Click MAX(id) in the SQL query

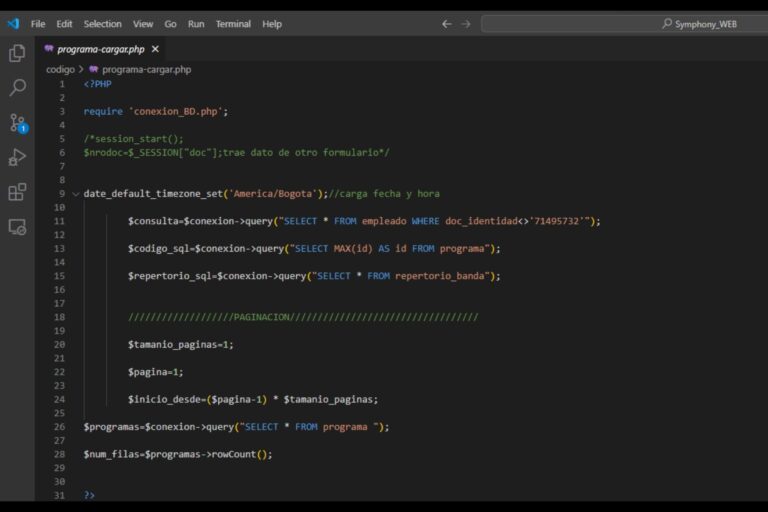click(353, 249)
